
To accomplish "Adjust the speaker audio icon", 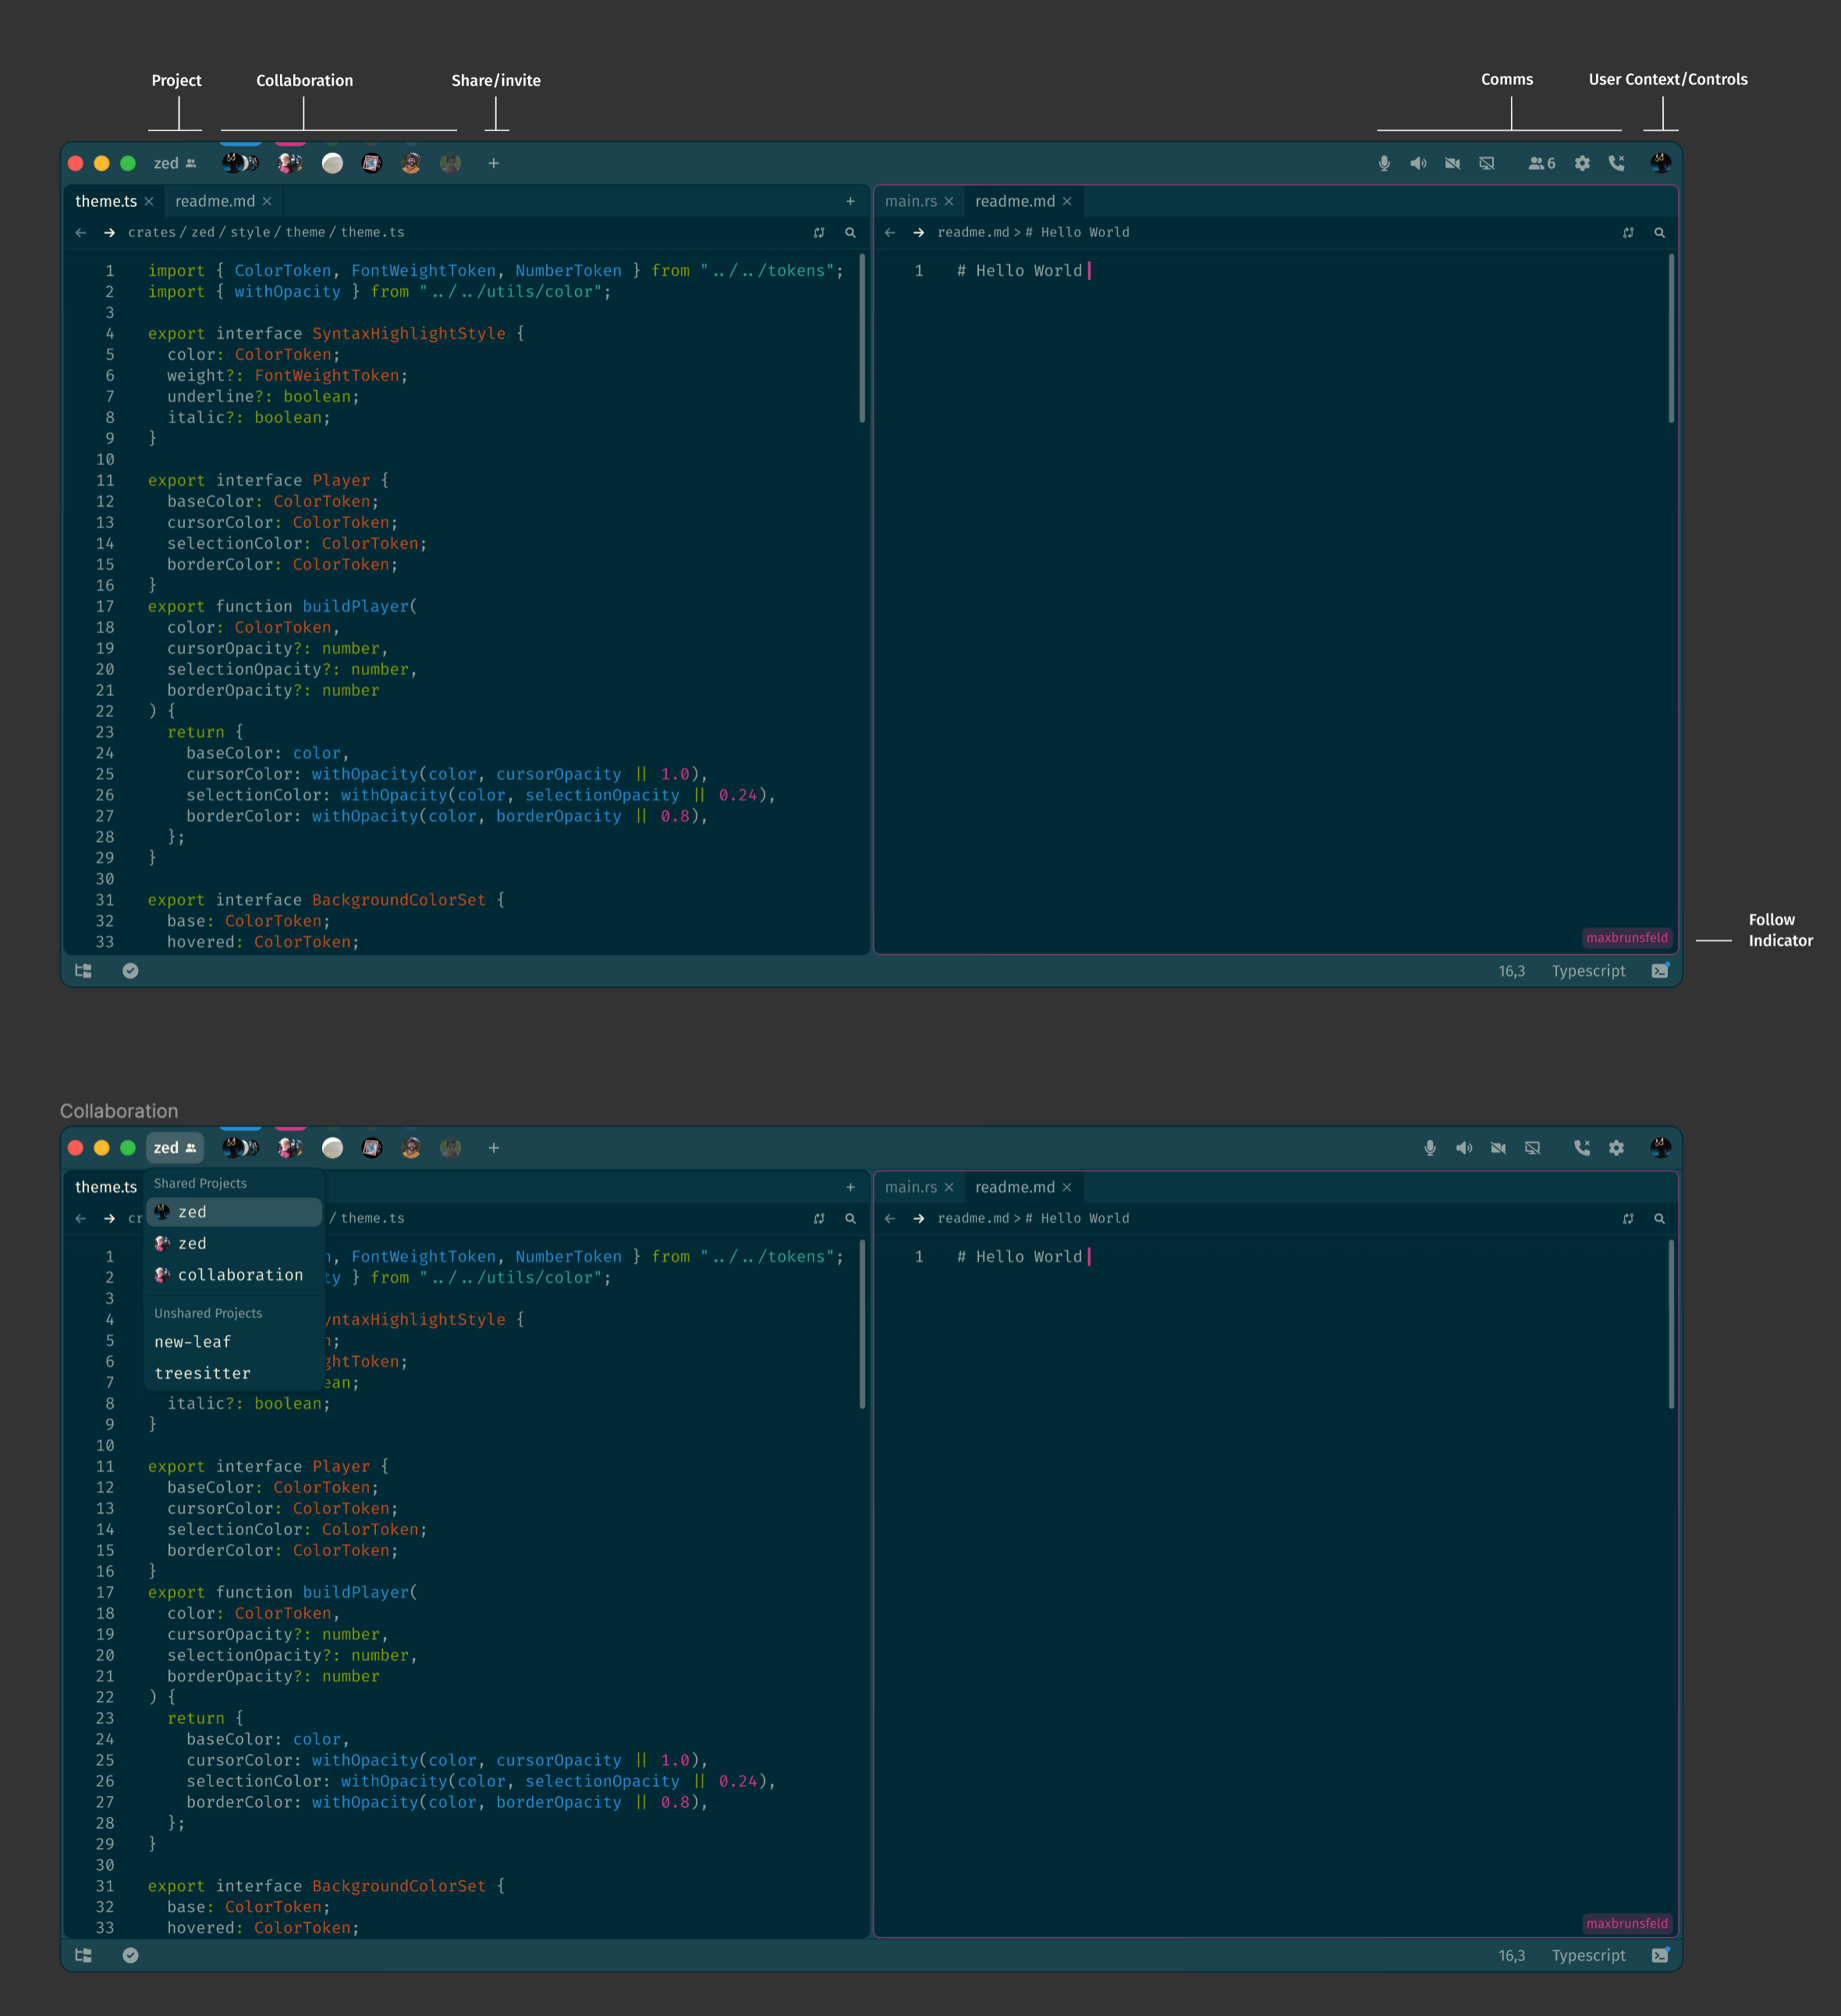I will (x=1418, y=163).
